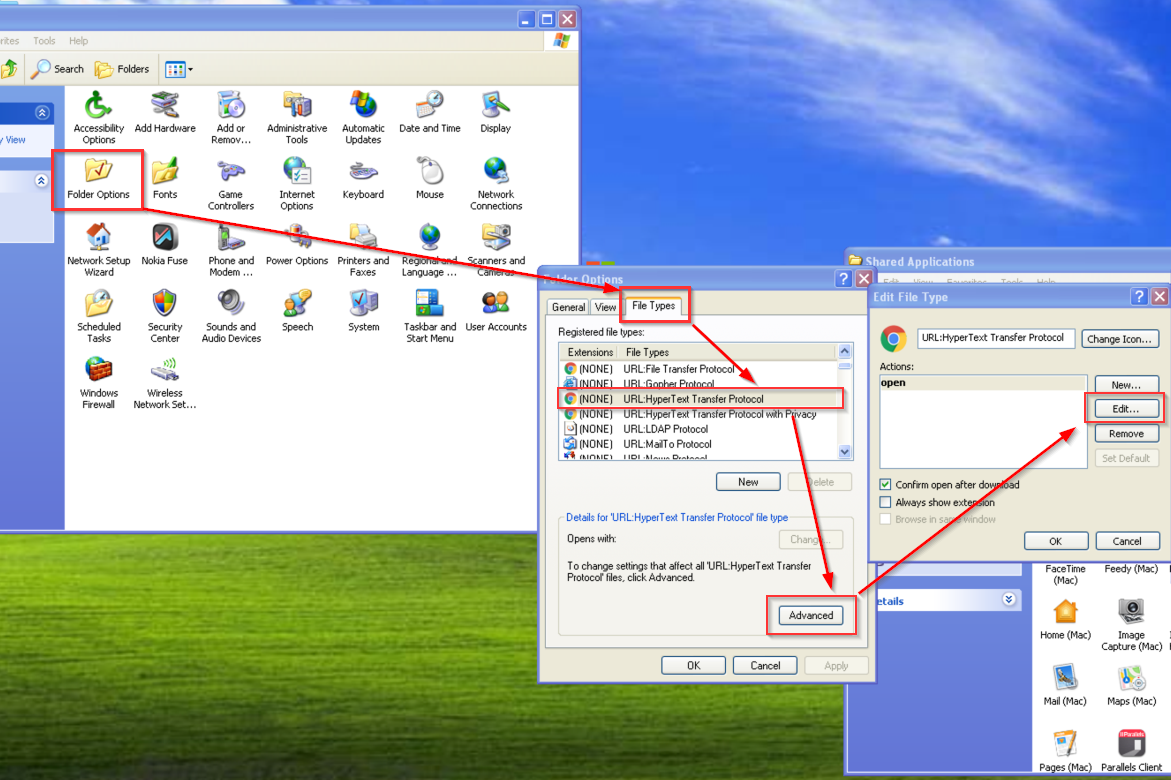Switch to the General tab

click(568, 307)
